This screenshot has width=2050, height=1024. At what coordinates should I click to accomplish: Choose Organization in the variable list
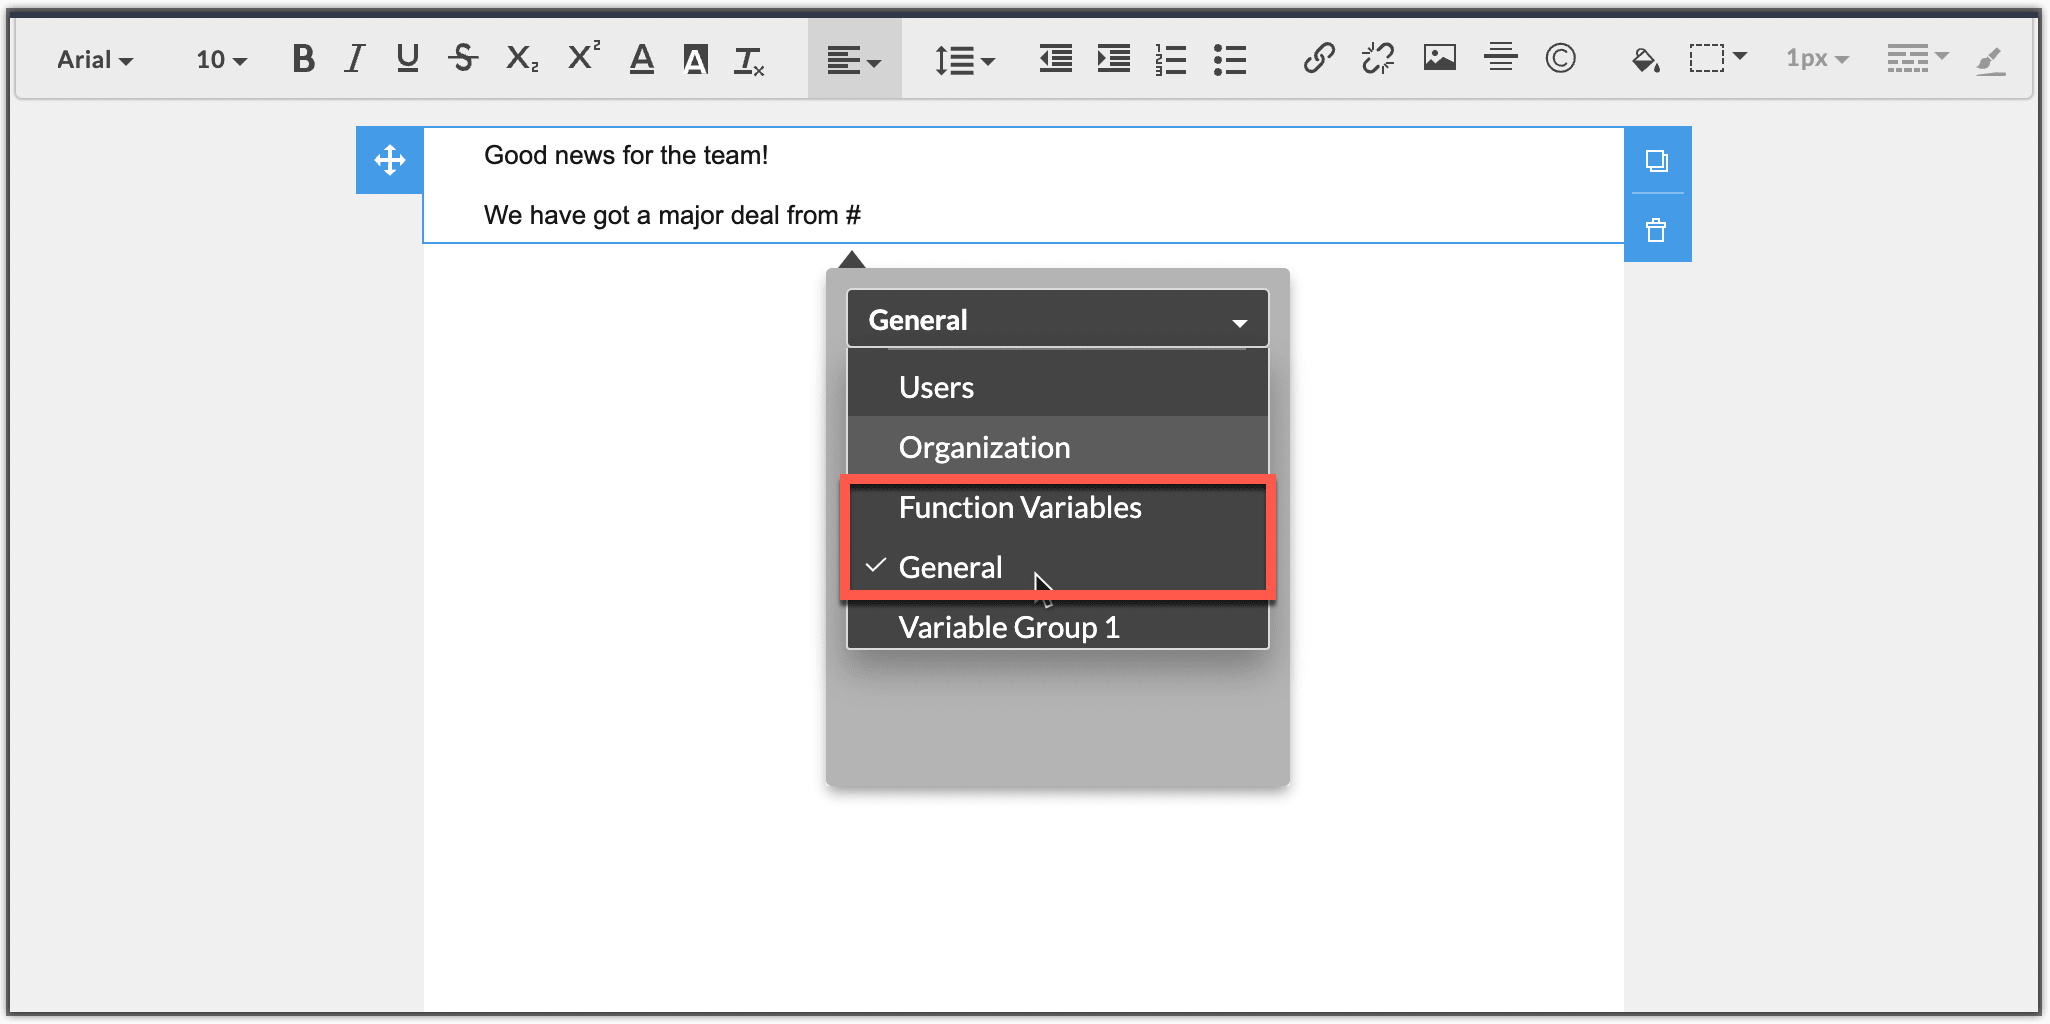pos(984,447)
